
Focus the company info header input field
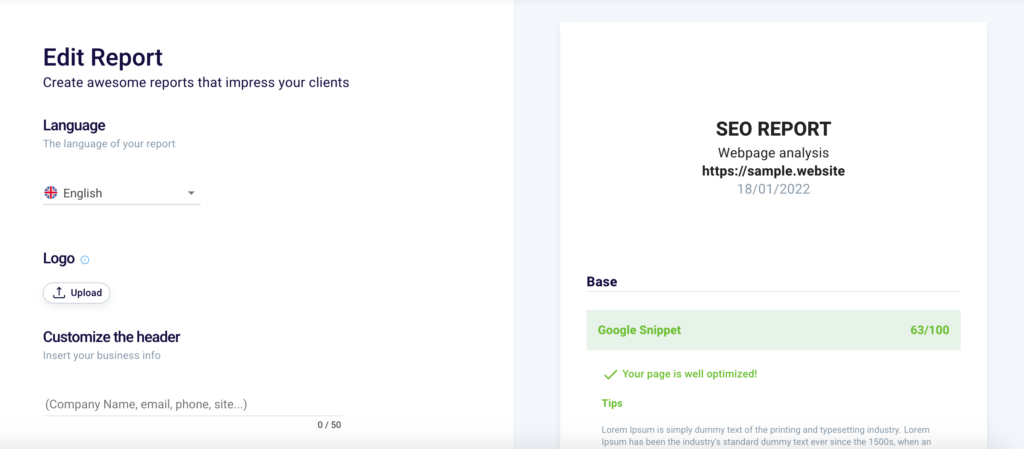pos(191,404)
